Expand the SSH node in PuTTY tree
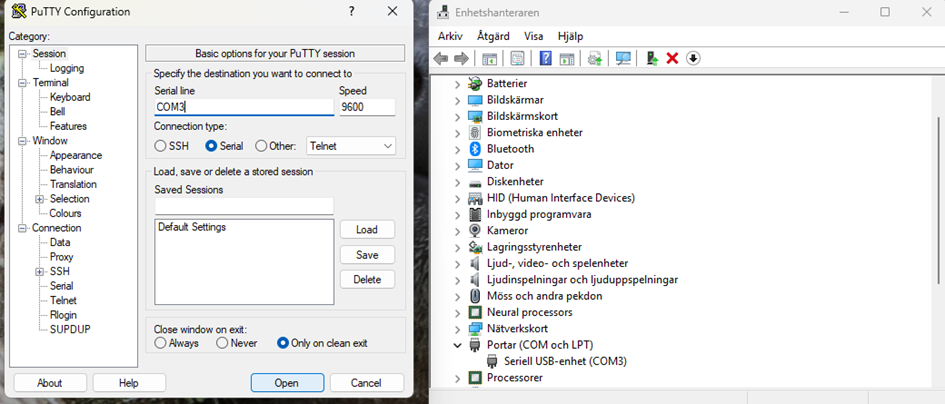Image resolution: width=945 pixels, height=404 pixels. pos(40,271)
